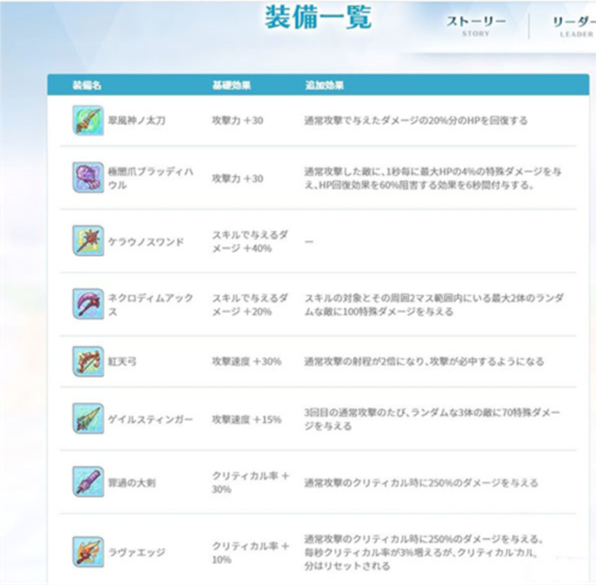This screenshot has width=596, height=587.
Task: Click the ネクロディムアックス axe icon
Action: coord(88,304)
